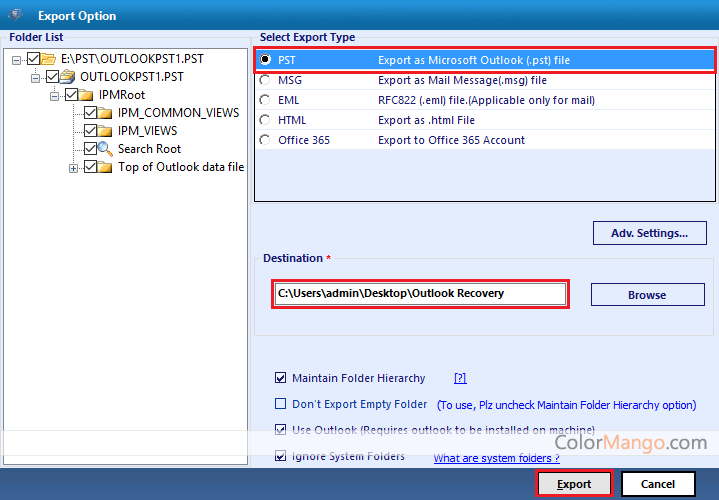Click the Destination path input field

click(420, 294)
